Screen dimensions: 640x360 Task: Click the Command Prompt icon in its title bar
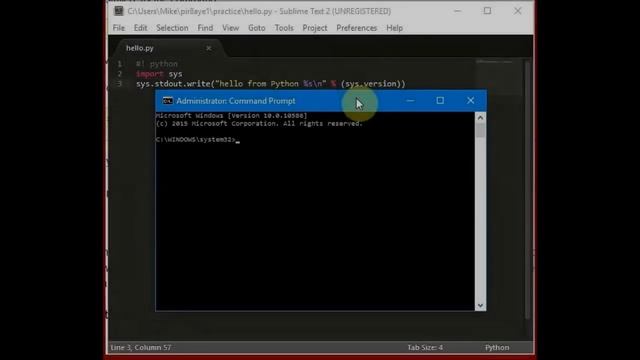[x=168, y=101]
